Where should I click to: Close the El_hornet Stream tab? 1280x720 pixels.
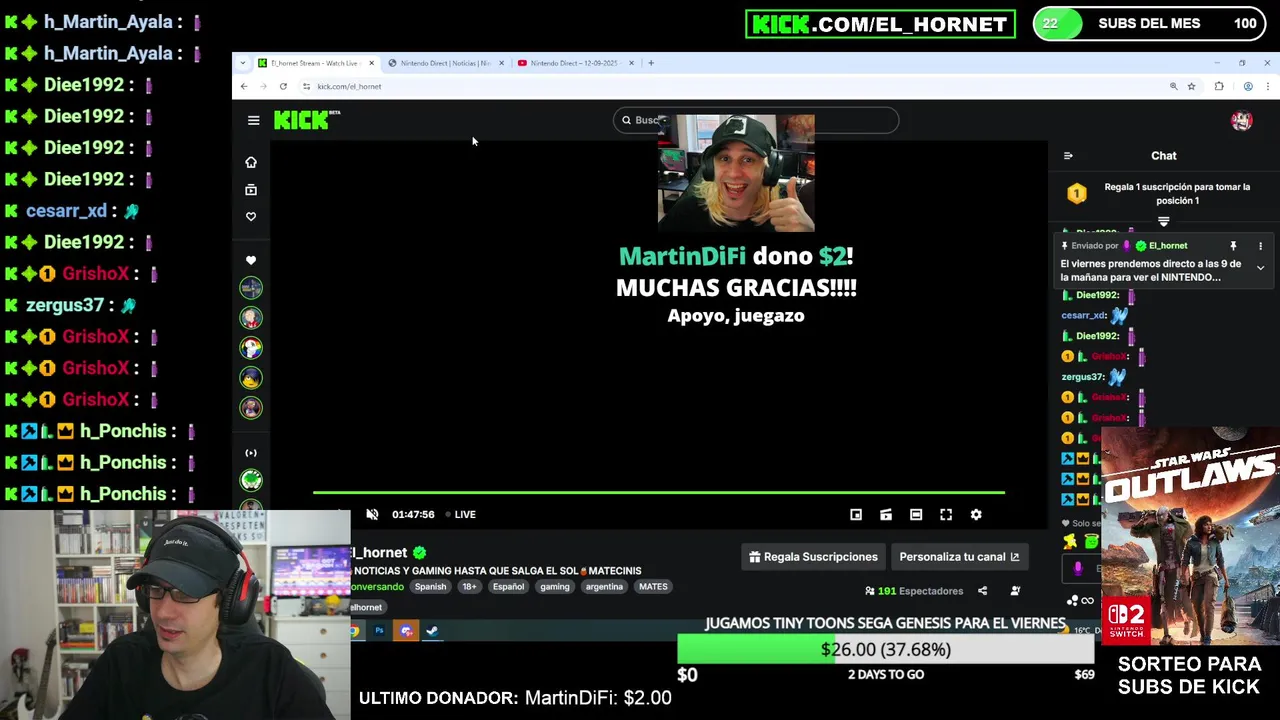coord(371,63)
